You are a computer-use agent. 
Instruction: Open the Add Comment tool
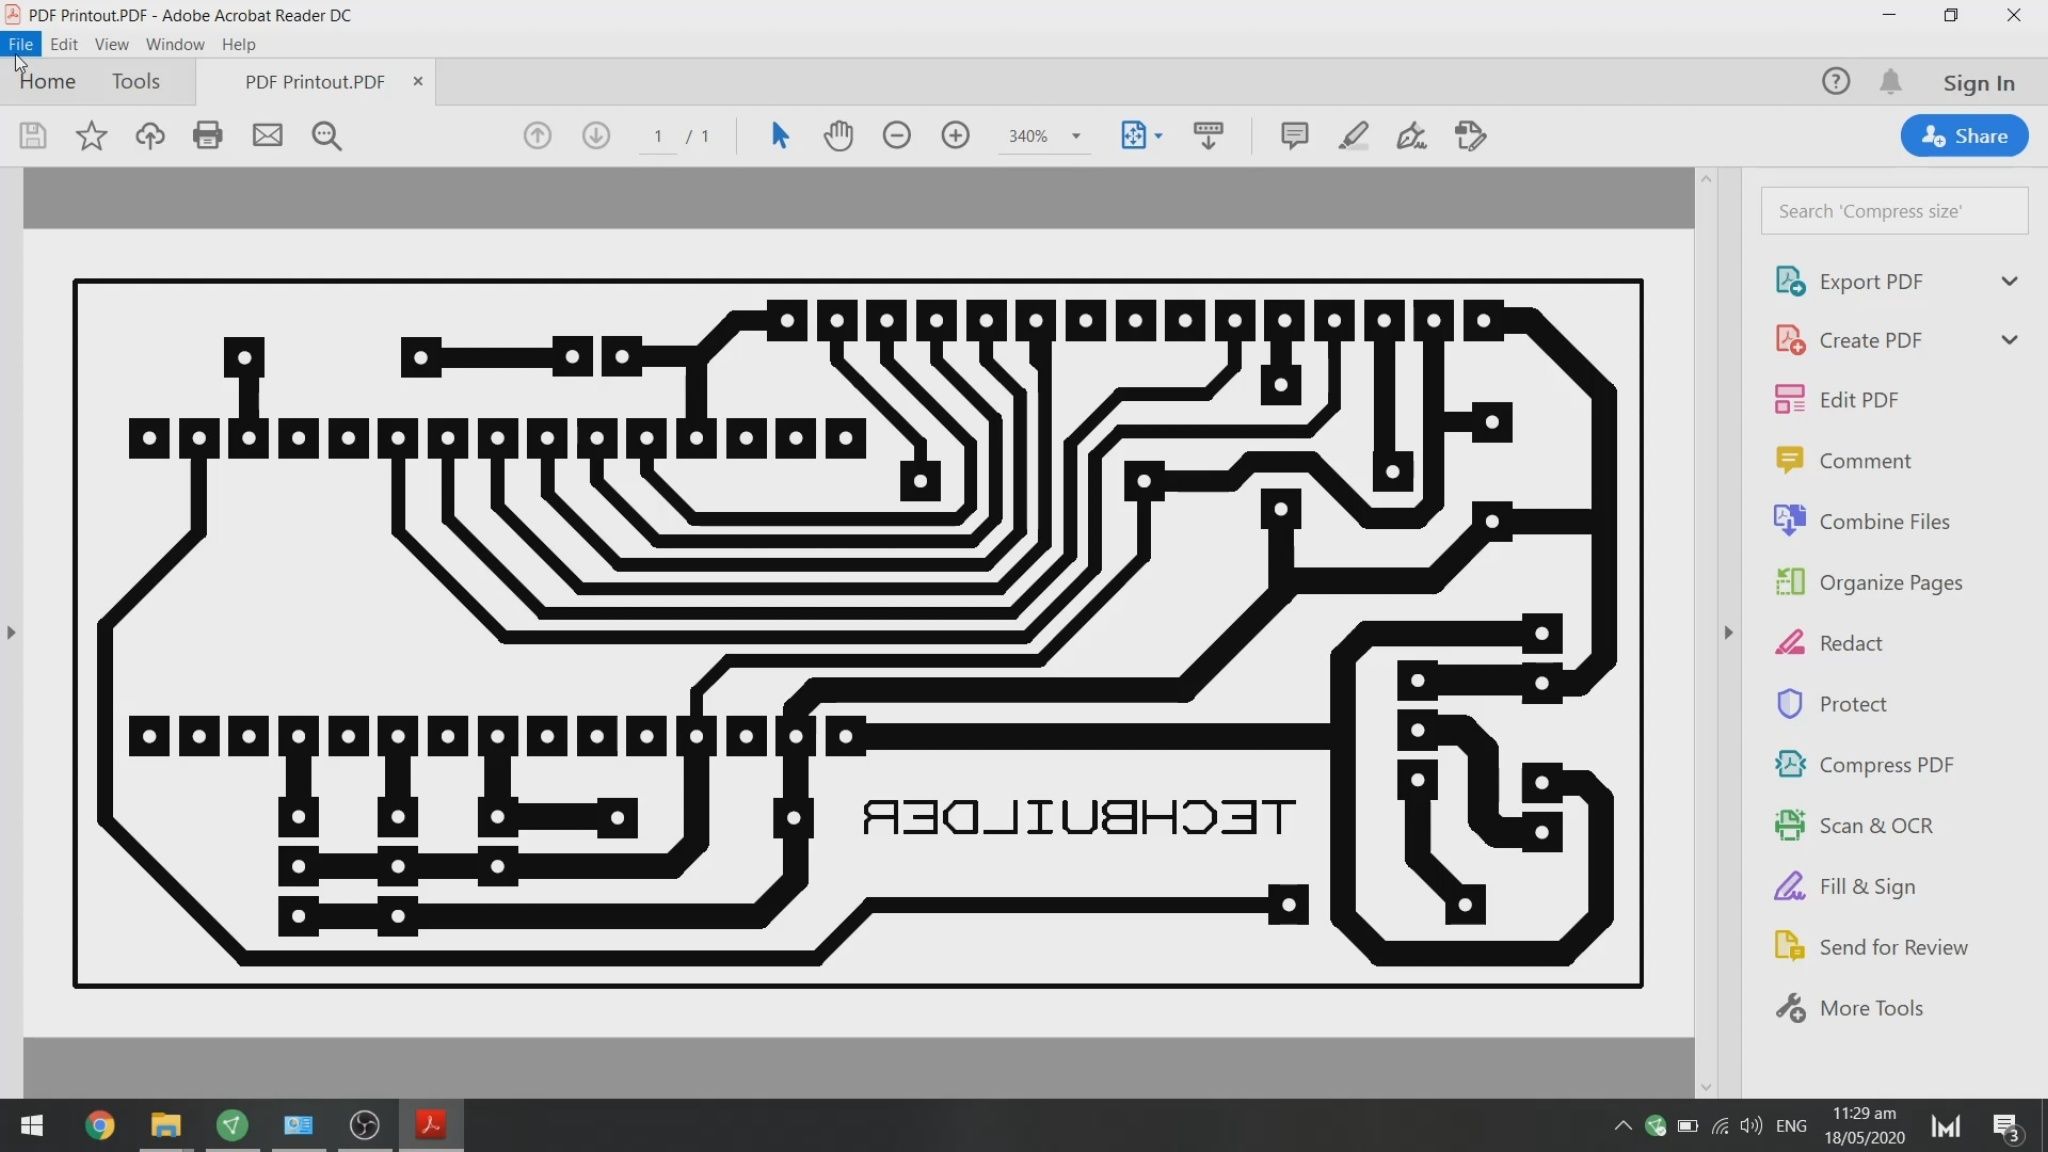pyautogui.click(x=1293, y=135)
